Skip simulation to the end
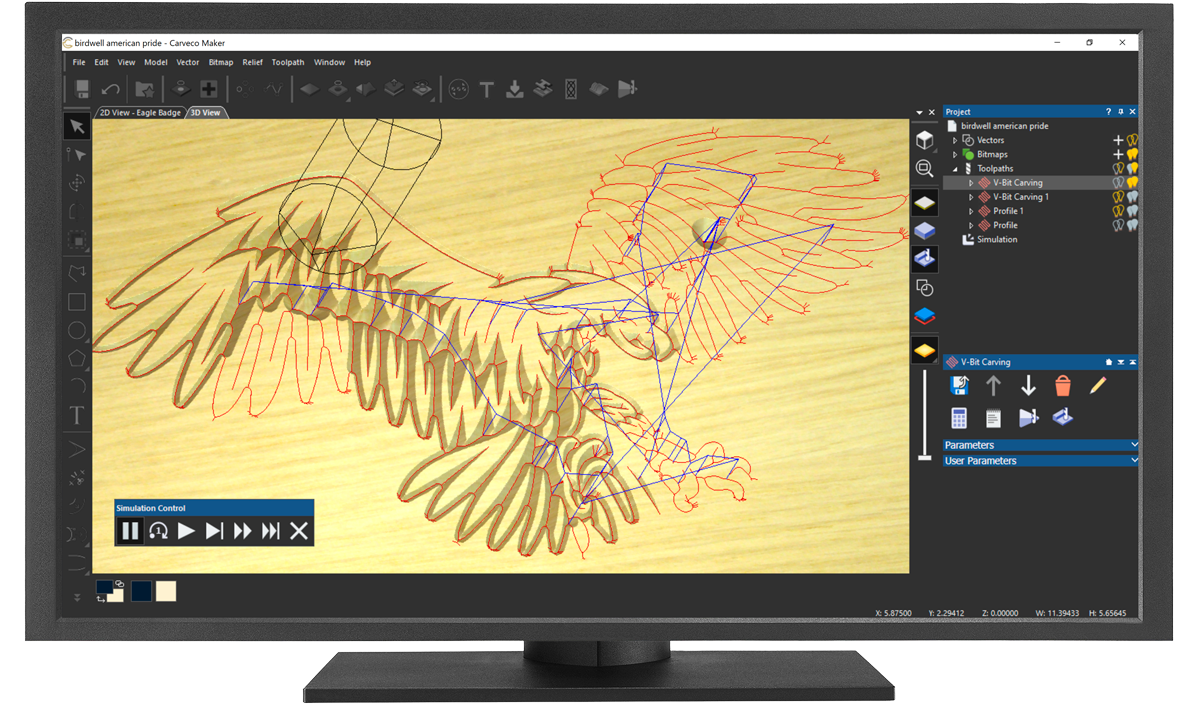Viewport: 1200px width, 705px height. click(x=270, y=531)
